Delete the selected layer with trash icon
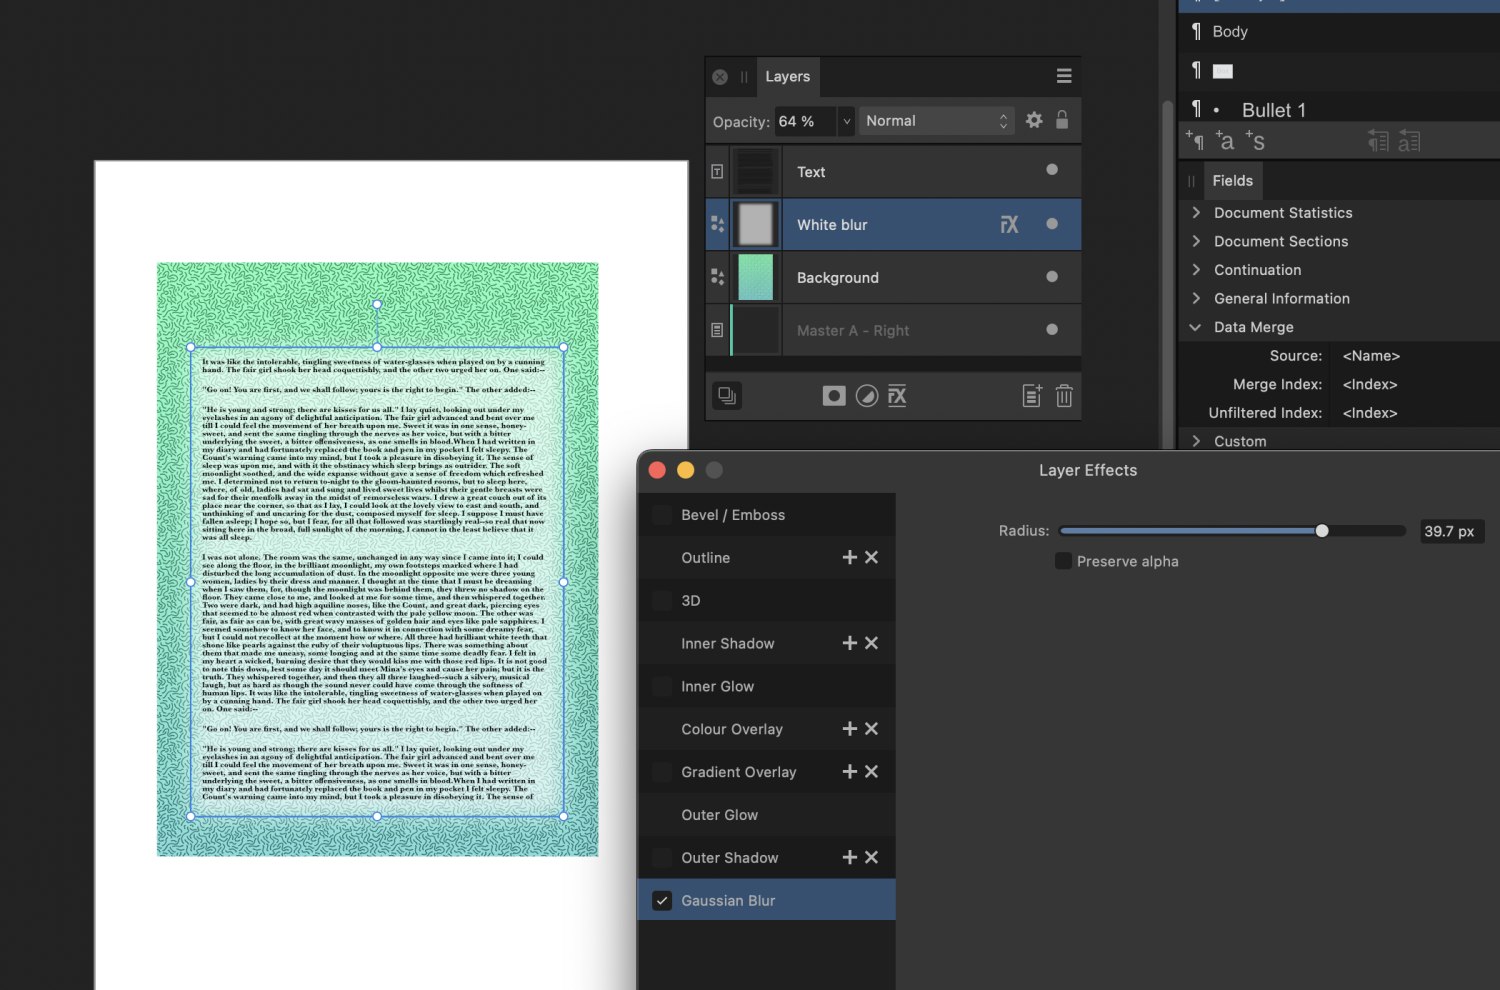 (1063, 395)
